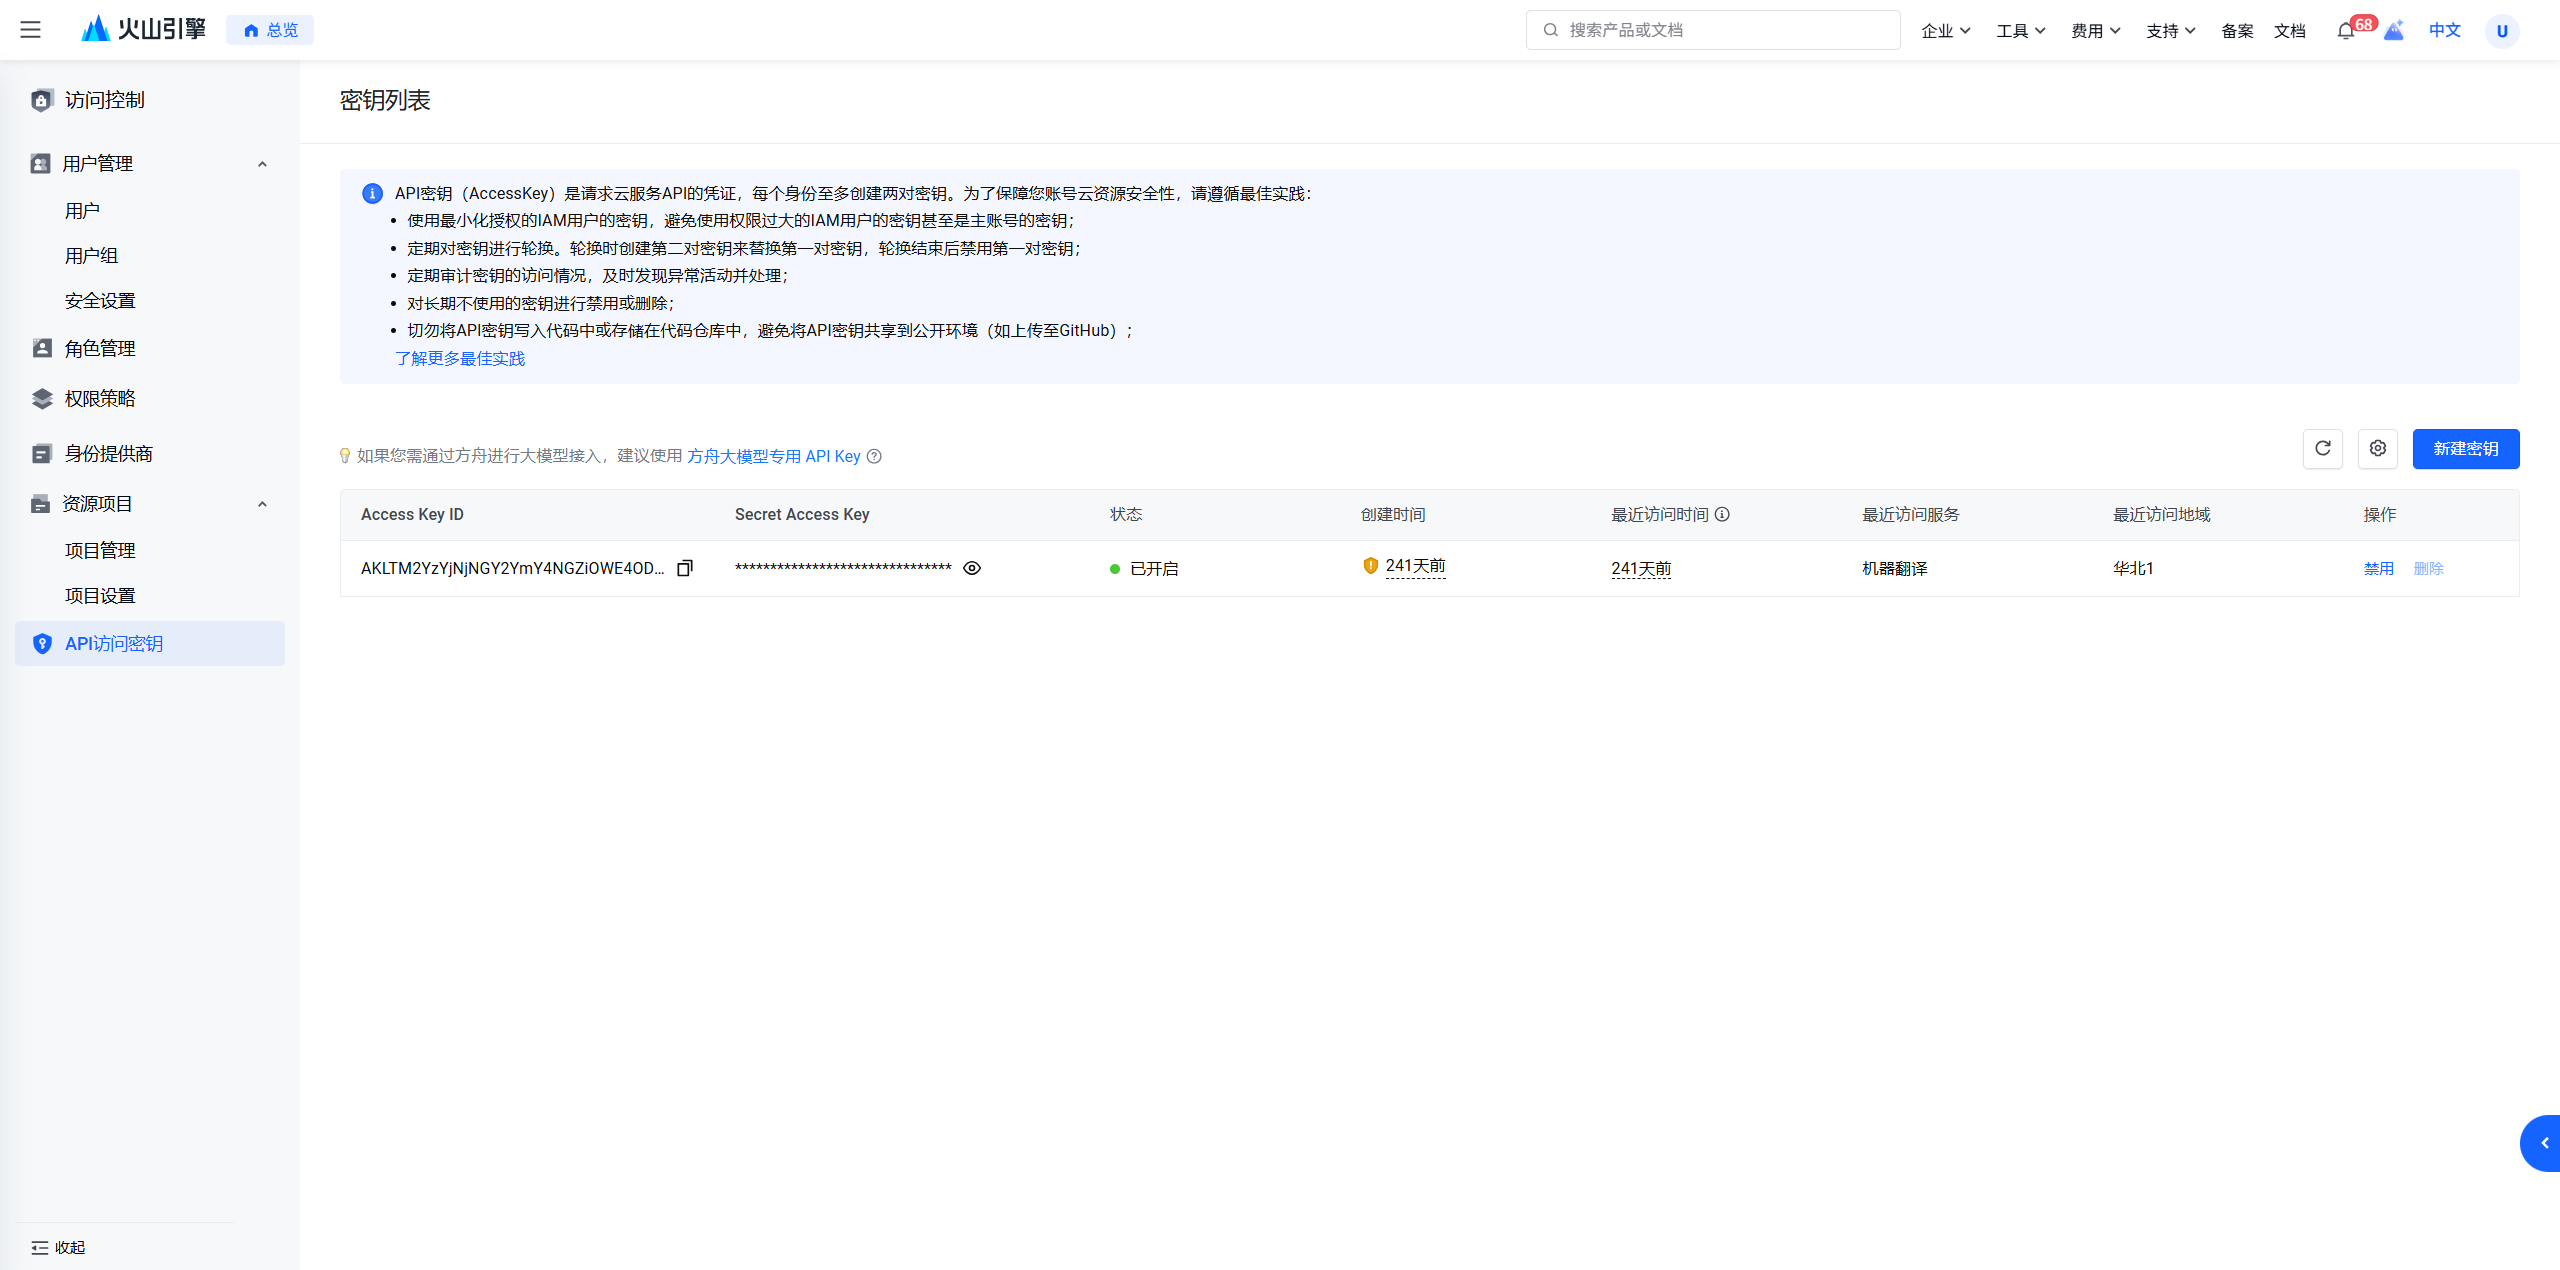Open 权限策略 sidebar item
2560x1270 pixels.
pos(100,398)
